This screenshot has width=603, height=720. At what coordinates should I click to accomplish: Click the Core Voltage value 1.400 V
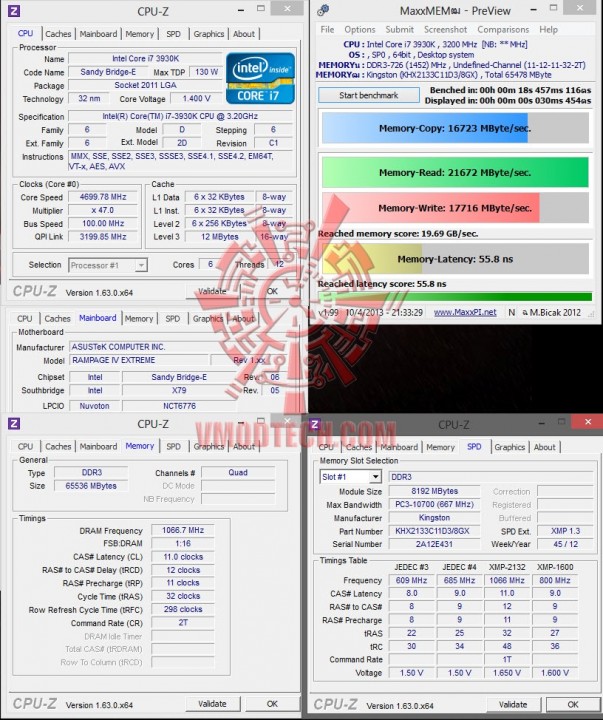[x=196, y=98]
